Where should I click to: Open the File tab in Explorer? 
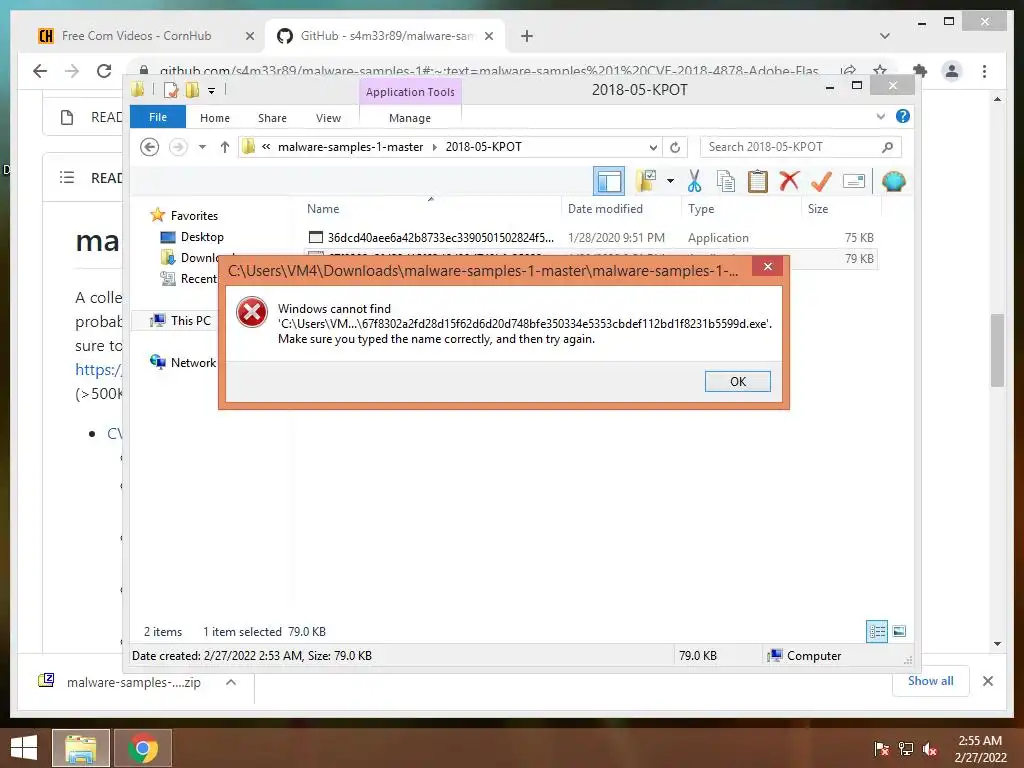click(158, 117)
